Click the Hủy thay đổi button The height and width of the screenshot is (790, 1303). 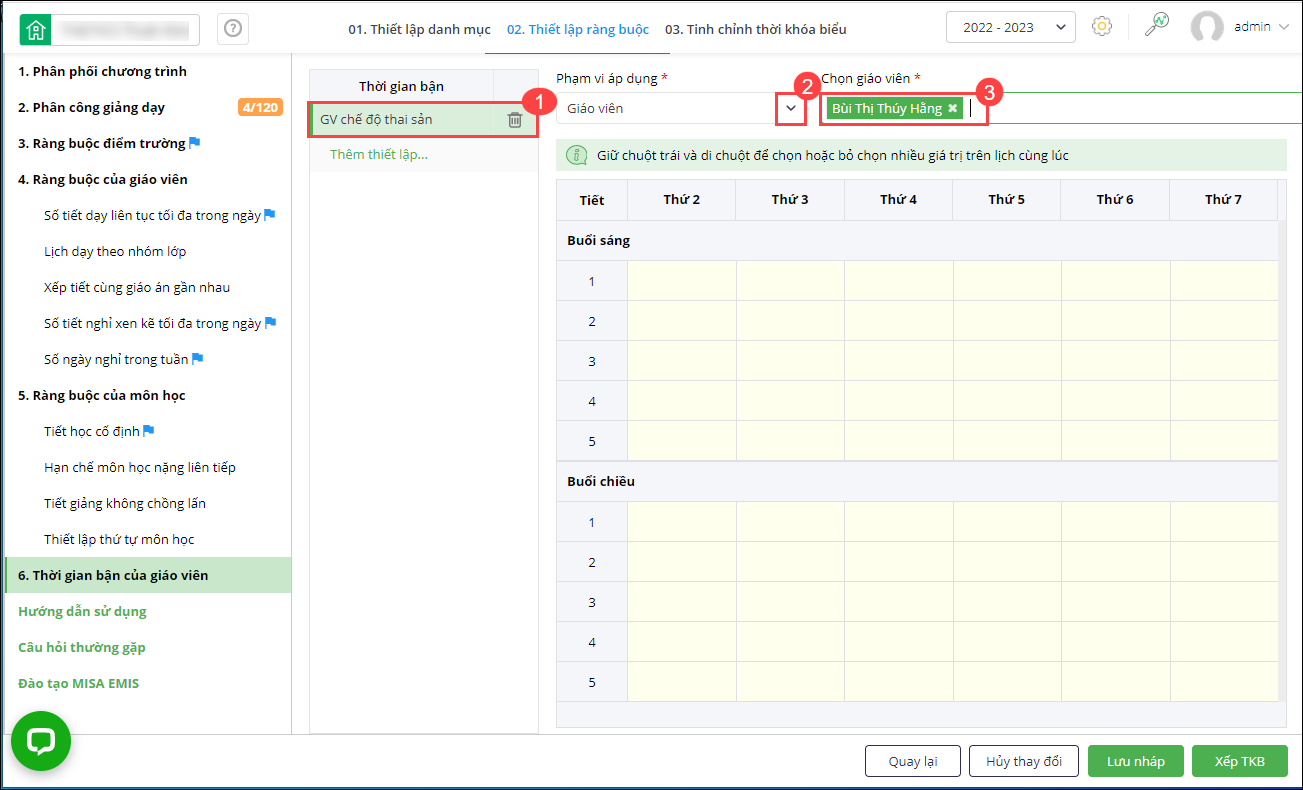(x=1024, y=761)
